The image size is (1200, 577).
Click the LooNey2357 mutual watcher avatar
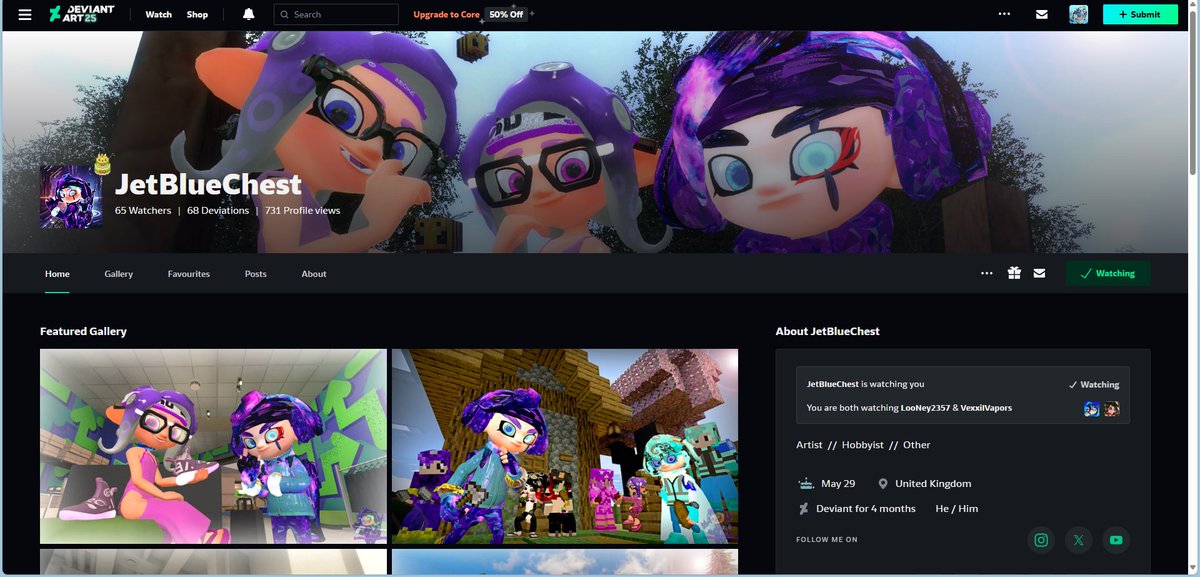(1092, 408)
